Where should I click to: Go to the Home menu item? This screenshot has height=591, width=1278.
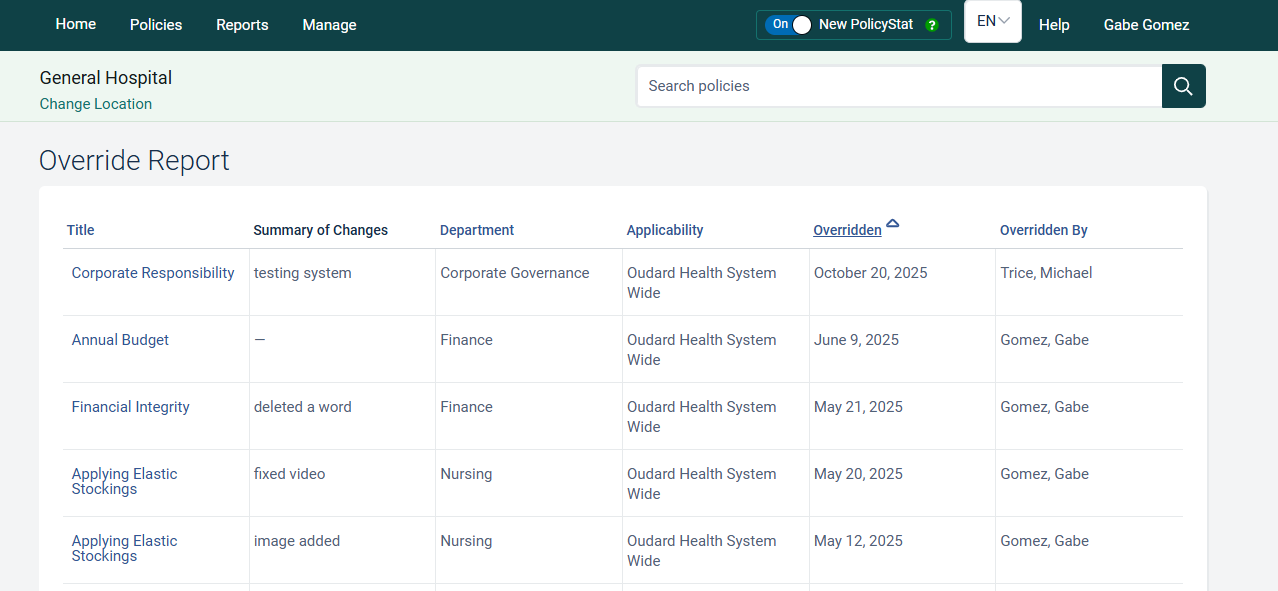pos(76,24)
